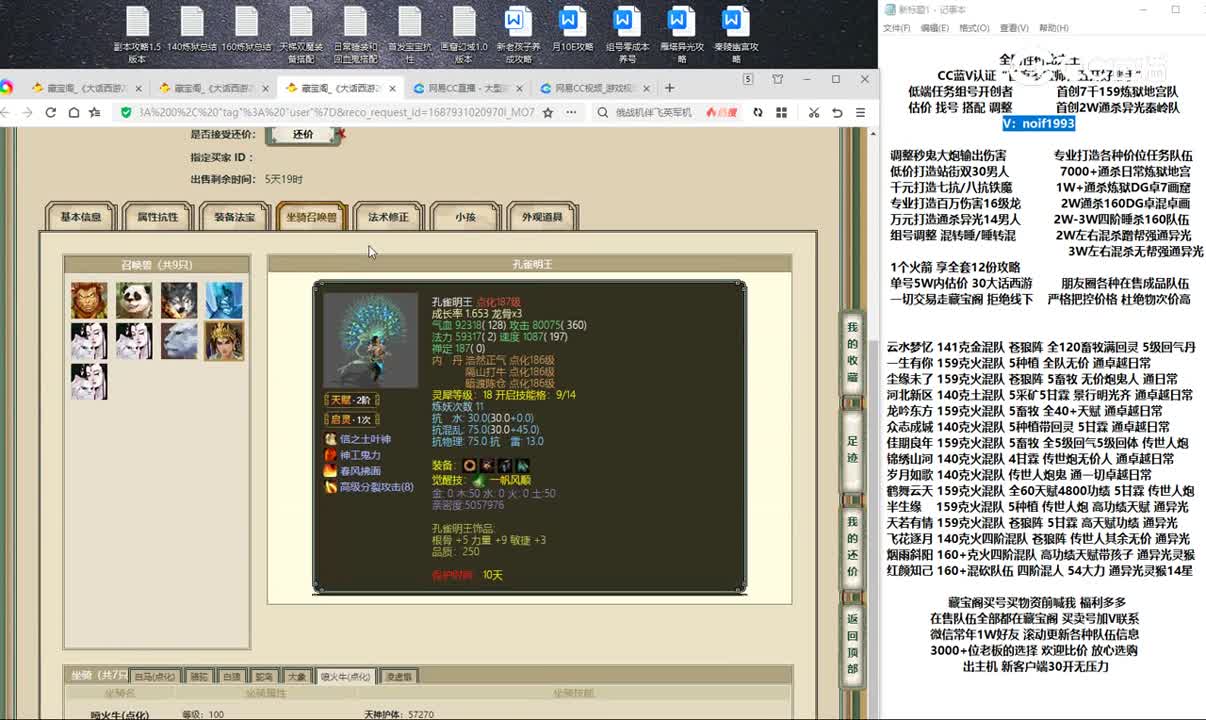
Task: Click the first ring equipment icon
Action: pos(470,465)
